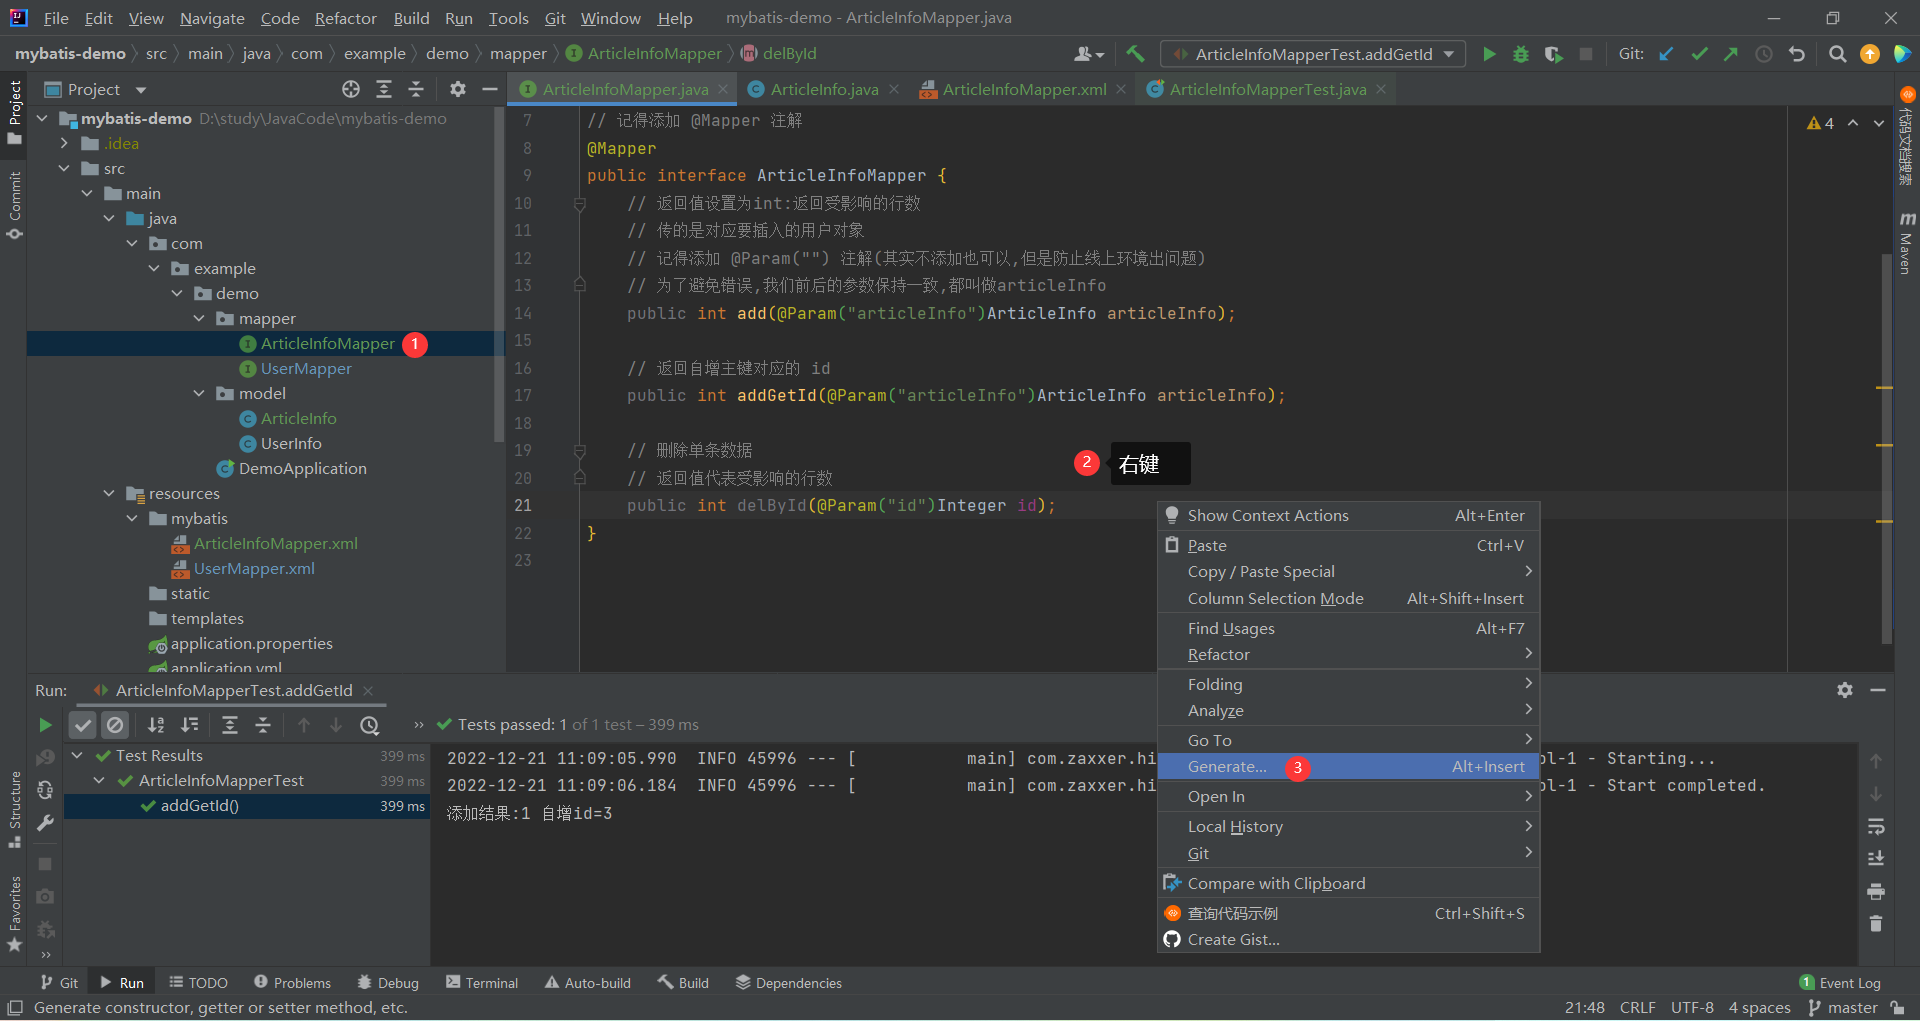Collapse the mapper package

click(x=199, y=318)
